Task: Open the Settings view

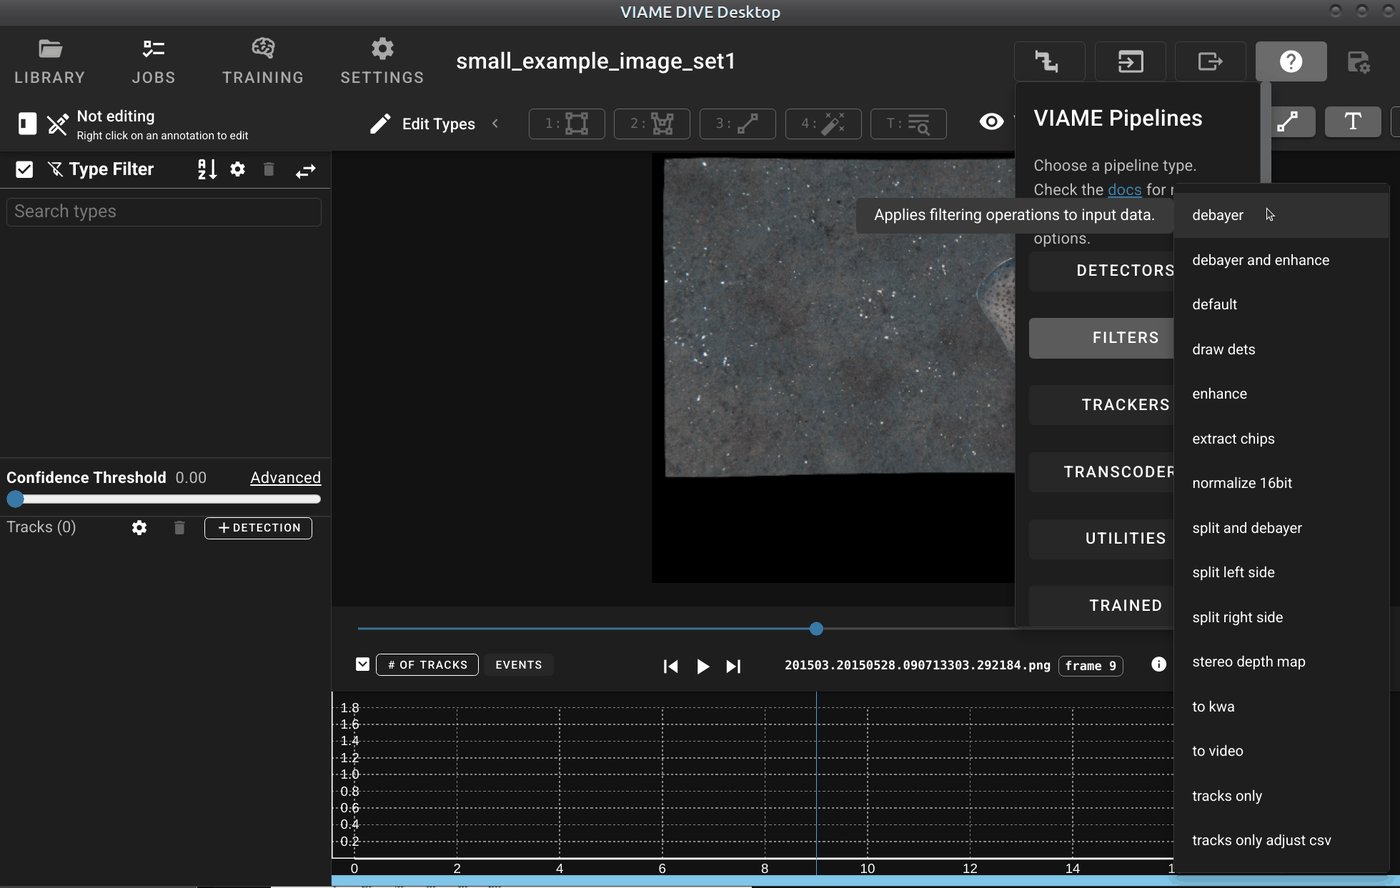Action: point(382,61)
